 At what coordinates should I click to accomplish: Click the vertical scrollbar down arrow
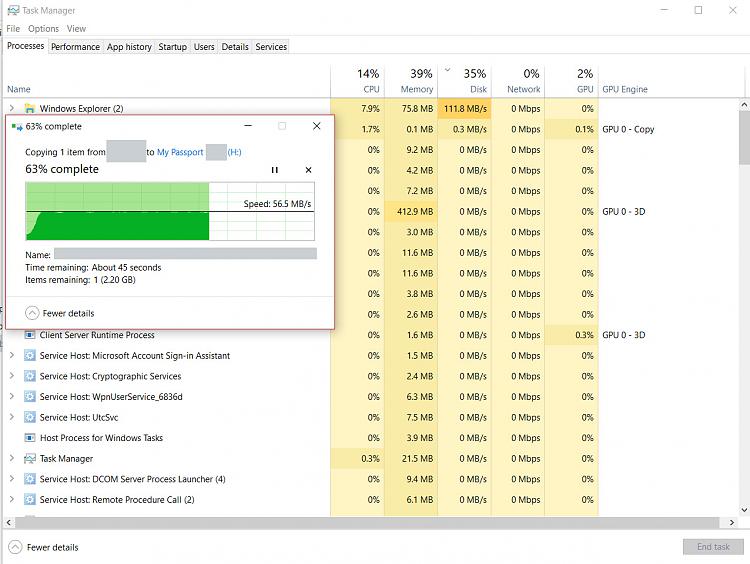744,510
